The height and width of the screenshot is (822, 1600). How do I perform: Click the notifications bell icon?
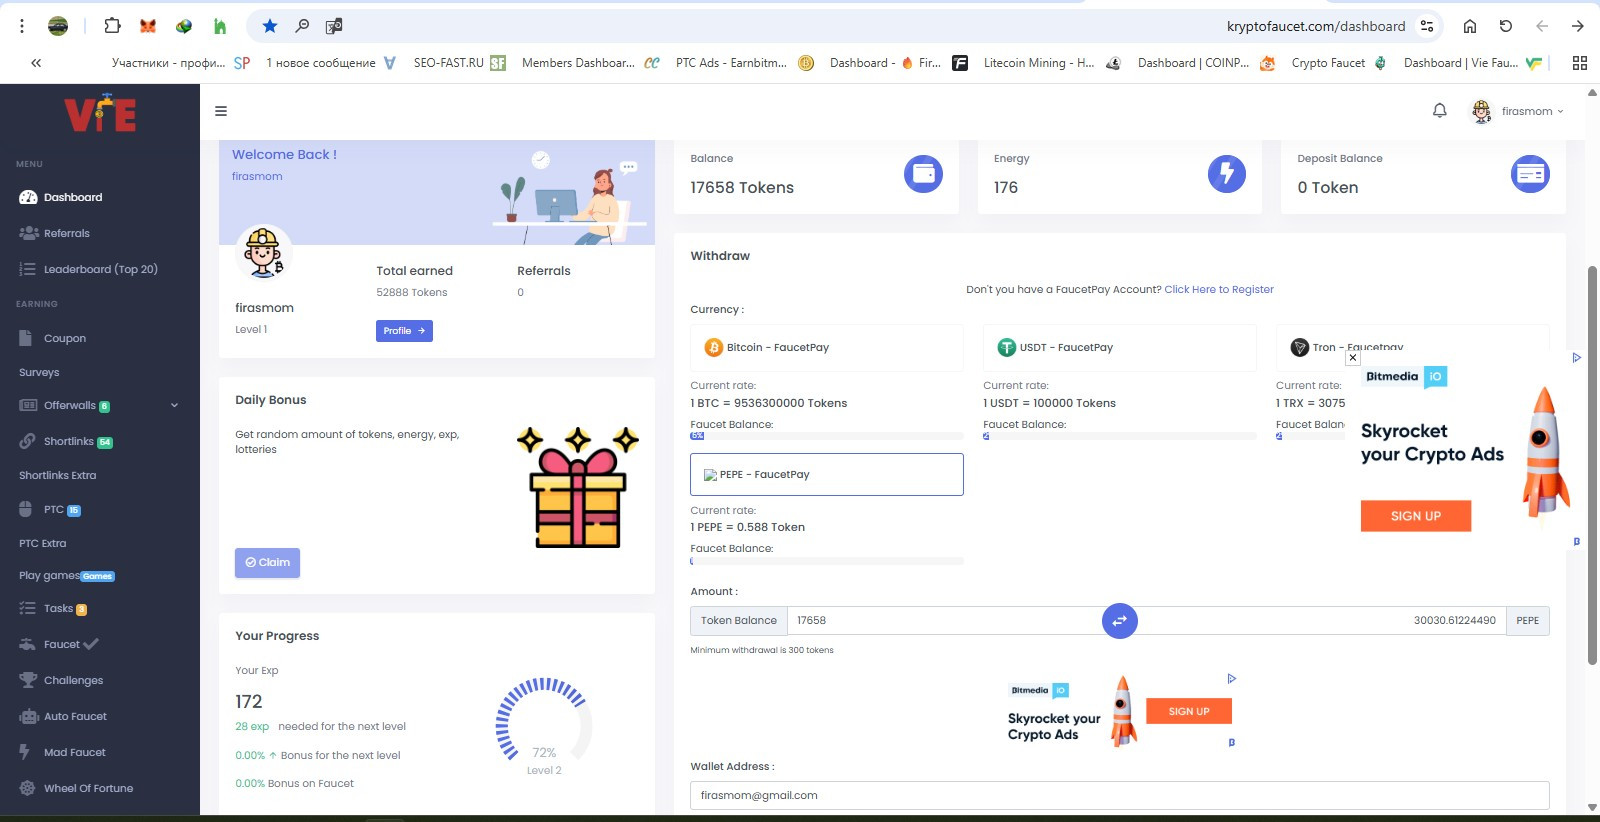click(x=1440, y=111)
